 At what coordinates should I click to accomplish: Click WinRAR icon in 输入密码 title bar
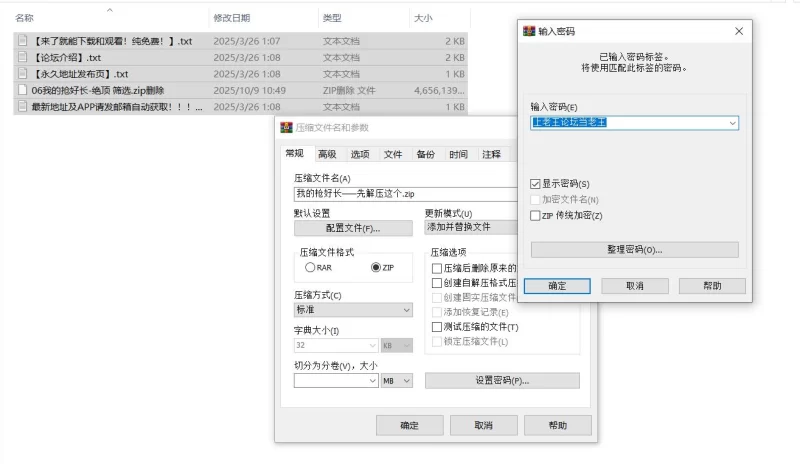click(x=530, y=32)
